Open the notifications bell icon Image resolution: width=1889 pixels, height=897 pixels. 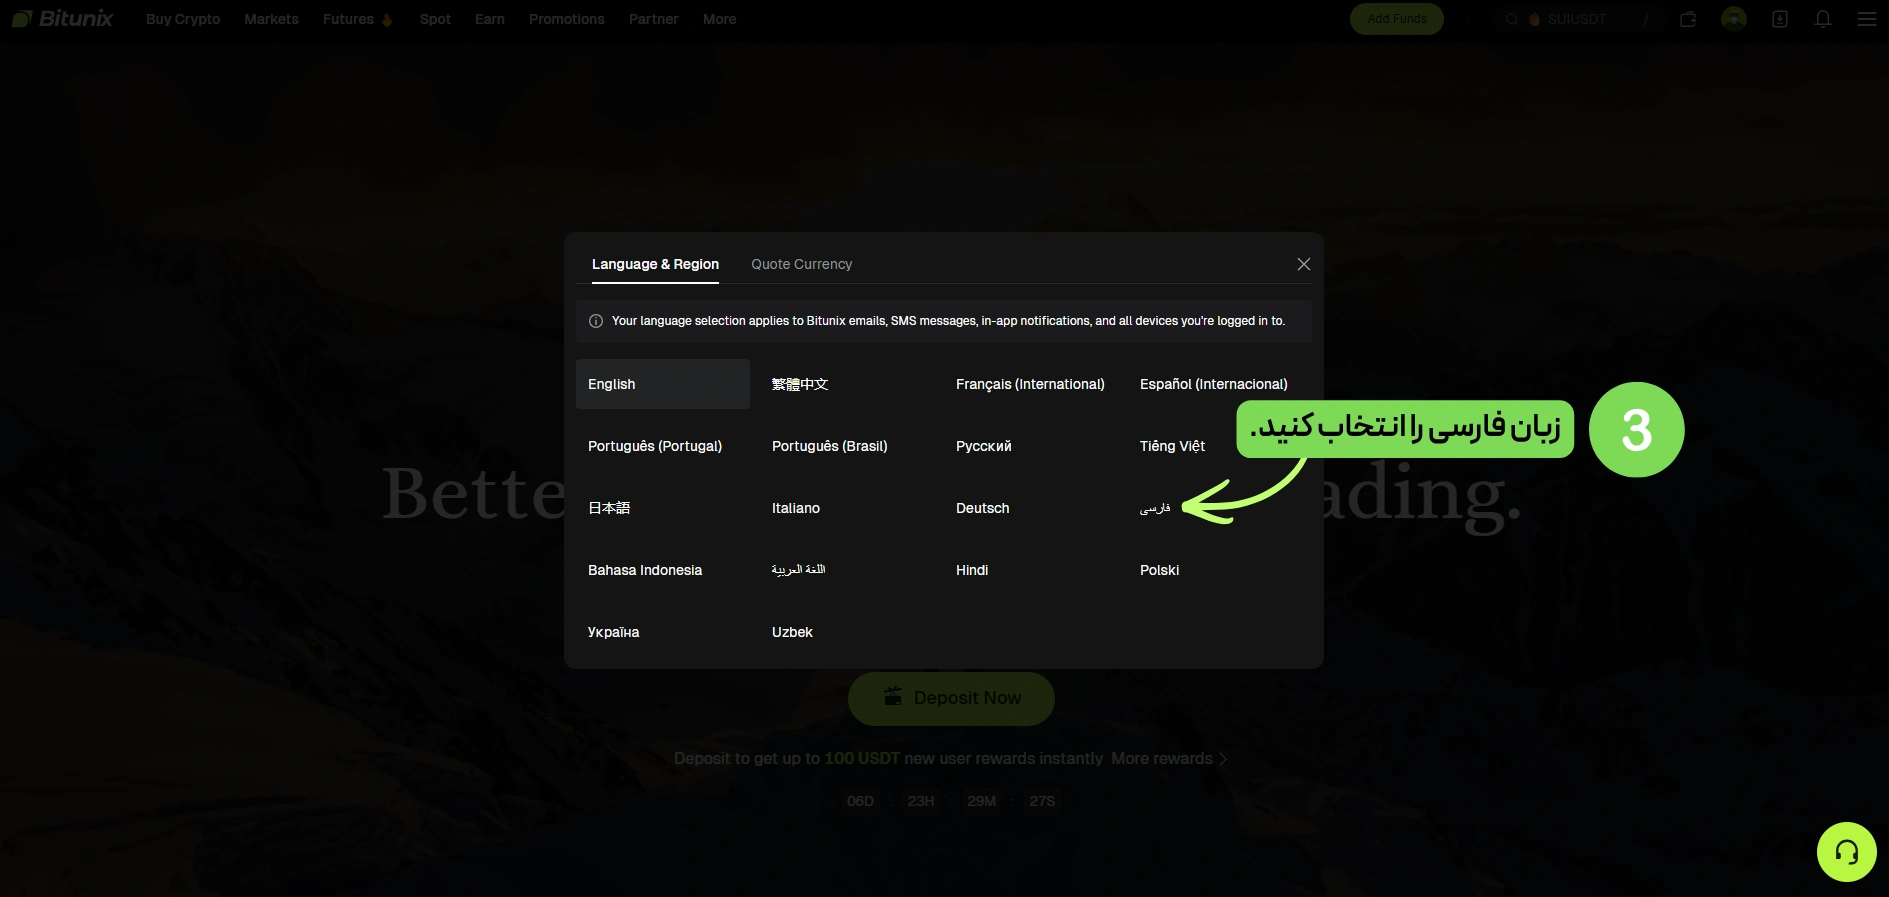click(1823, 19)
